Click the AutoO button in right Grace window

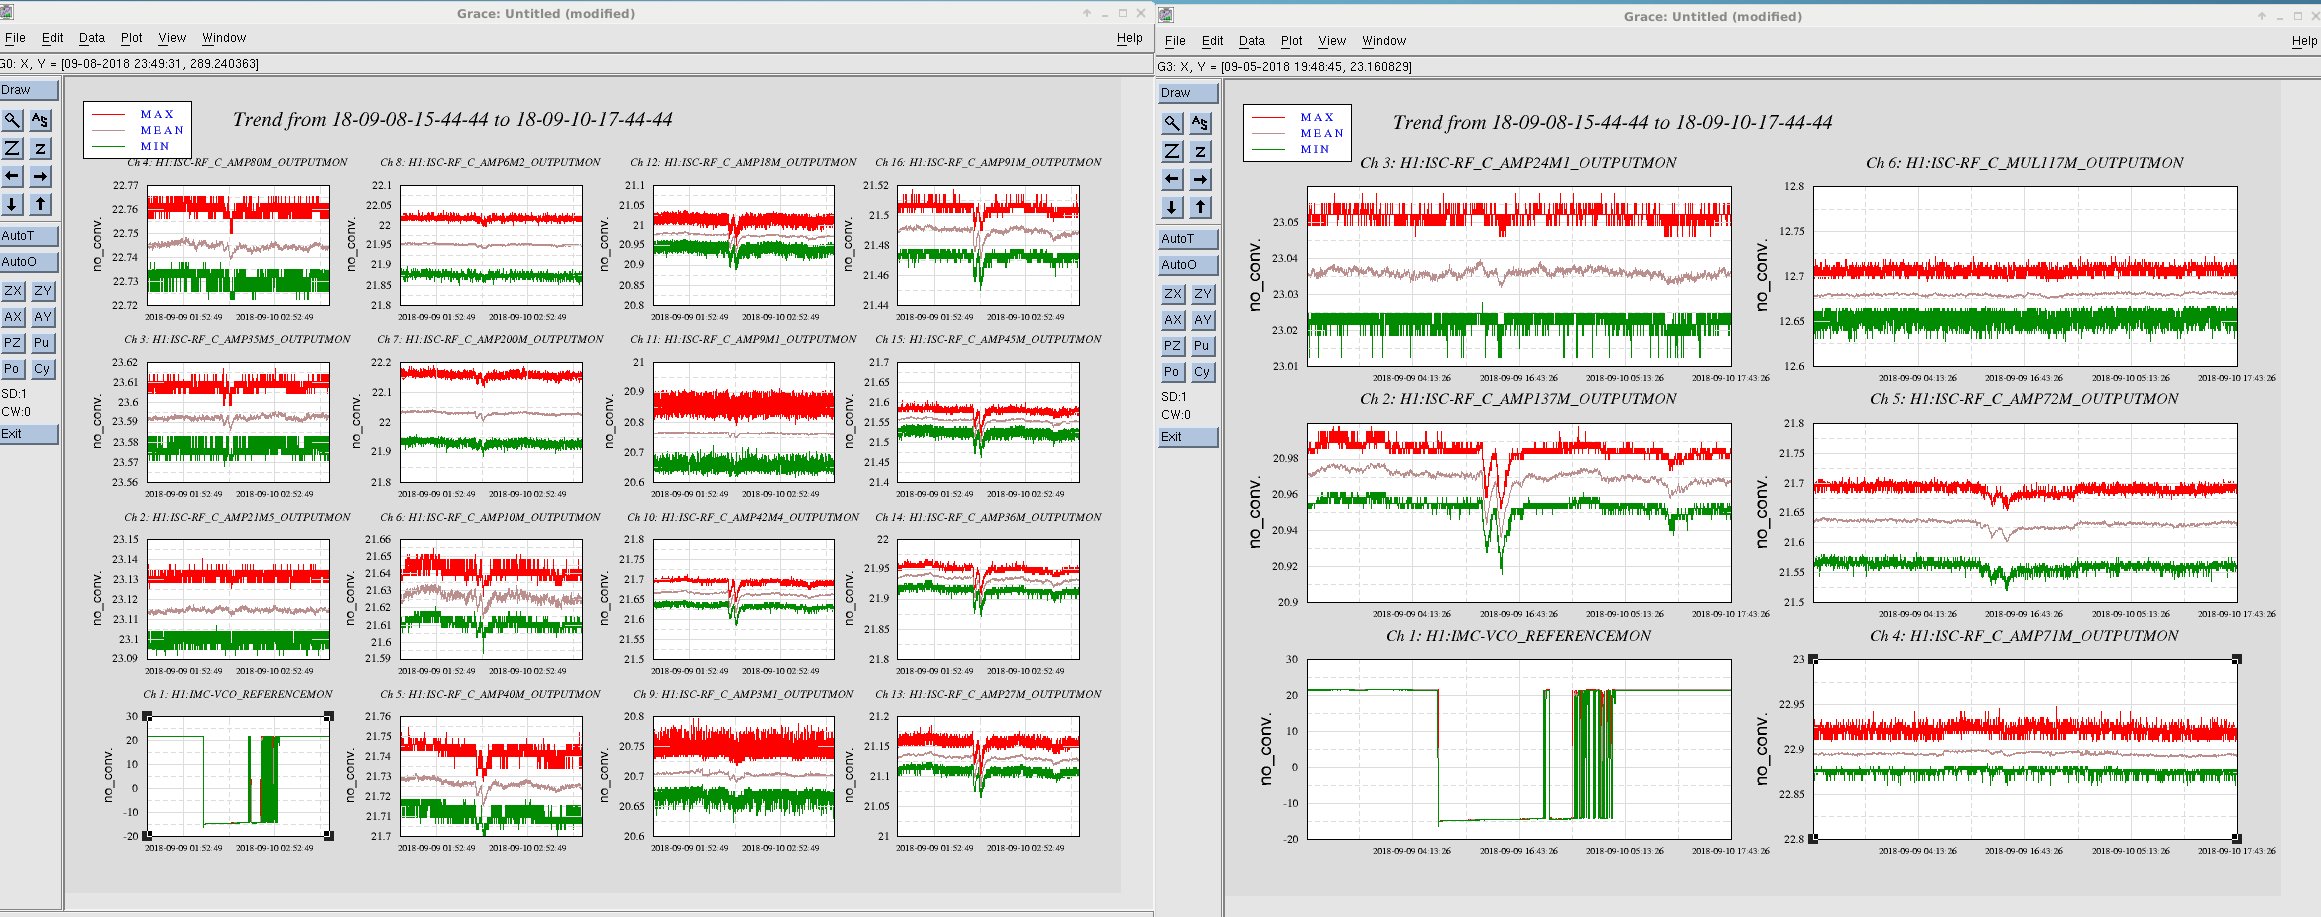1188,265
